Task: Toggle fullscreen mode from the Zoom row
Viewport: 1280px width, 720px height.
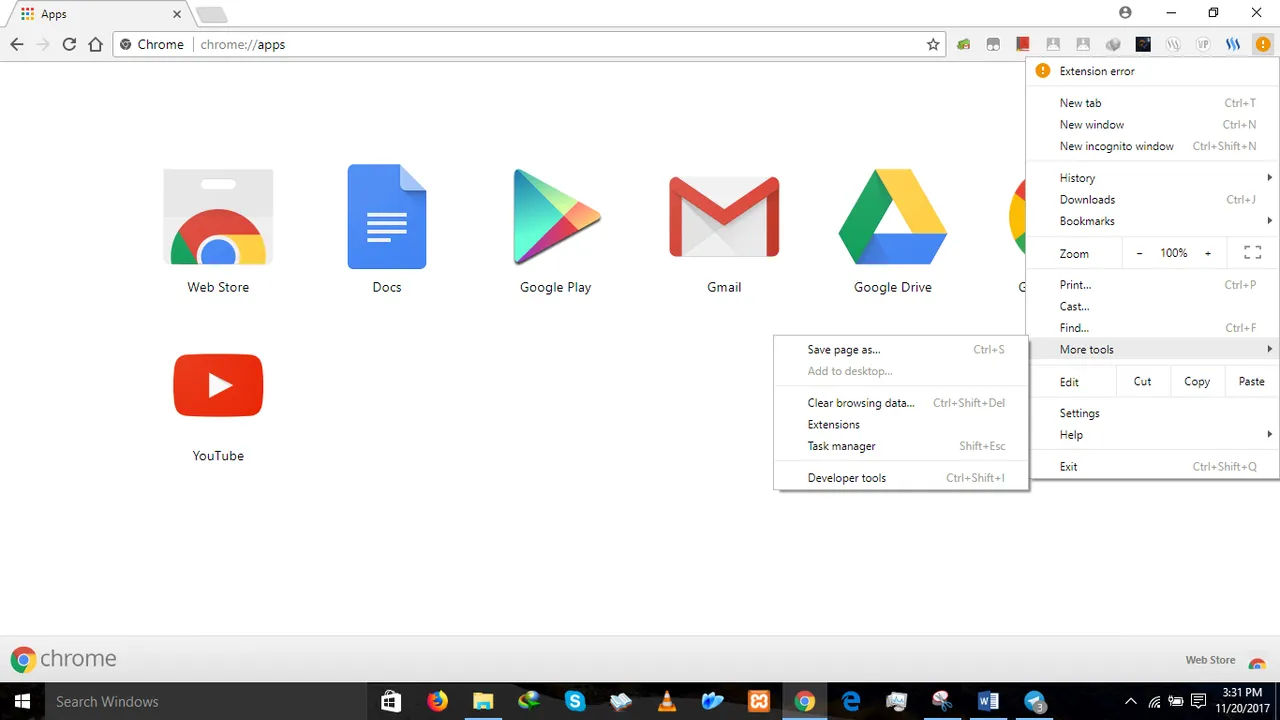Action: click(1252, 254)
